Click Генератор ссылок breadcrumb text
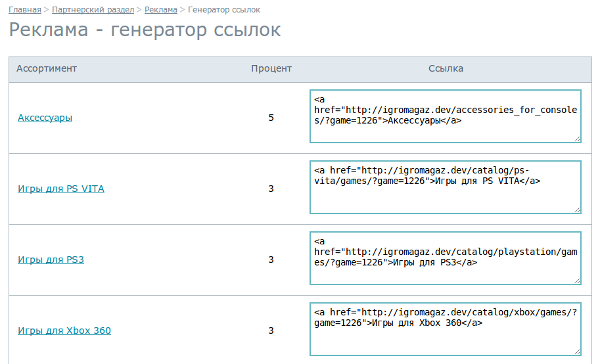This screenshot has height=364, width=600. (224, 10)
